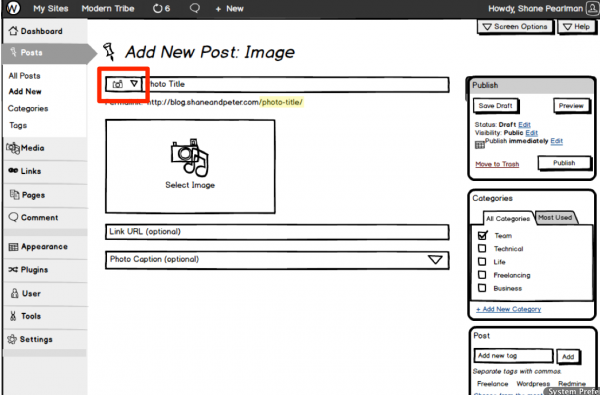Click the Preview button
600x395 pixels.
coord(571,106)
